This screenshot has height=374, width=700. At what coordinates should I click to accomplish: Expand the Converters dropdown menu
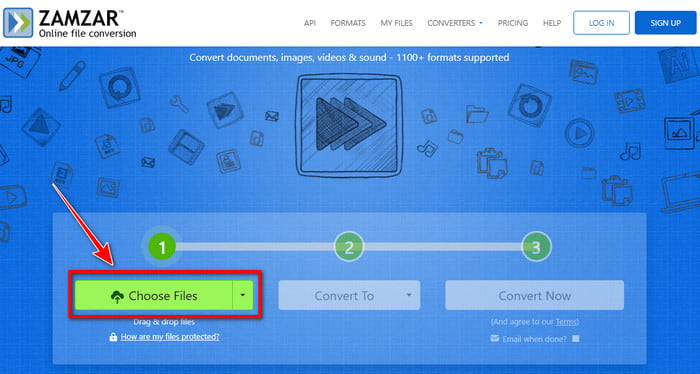(x=455, y=23)
